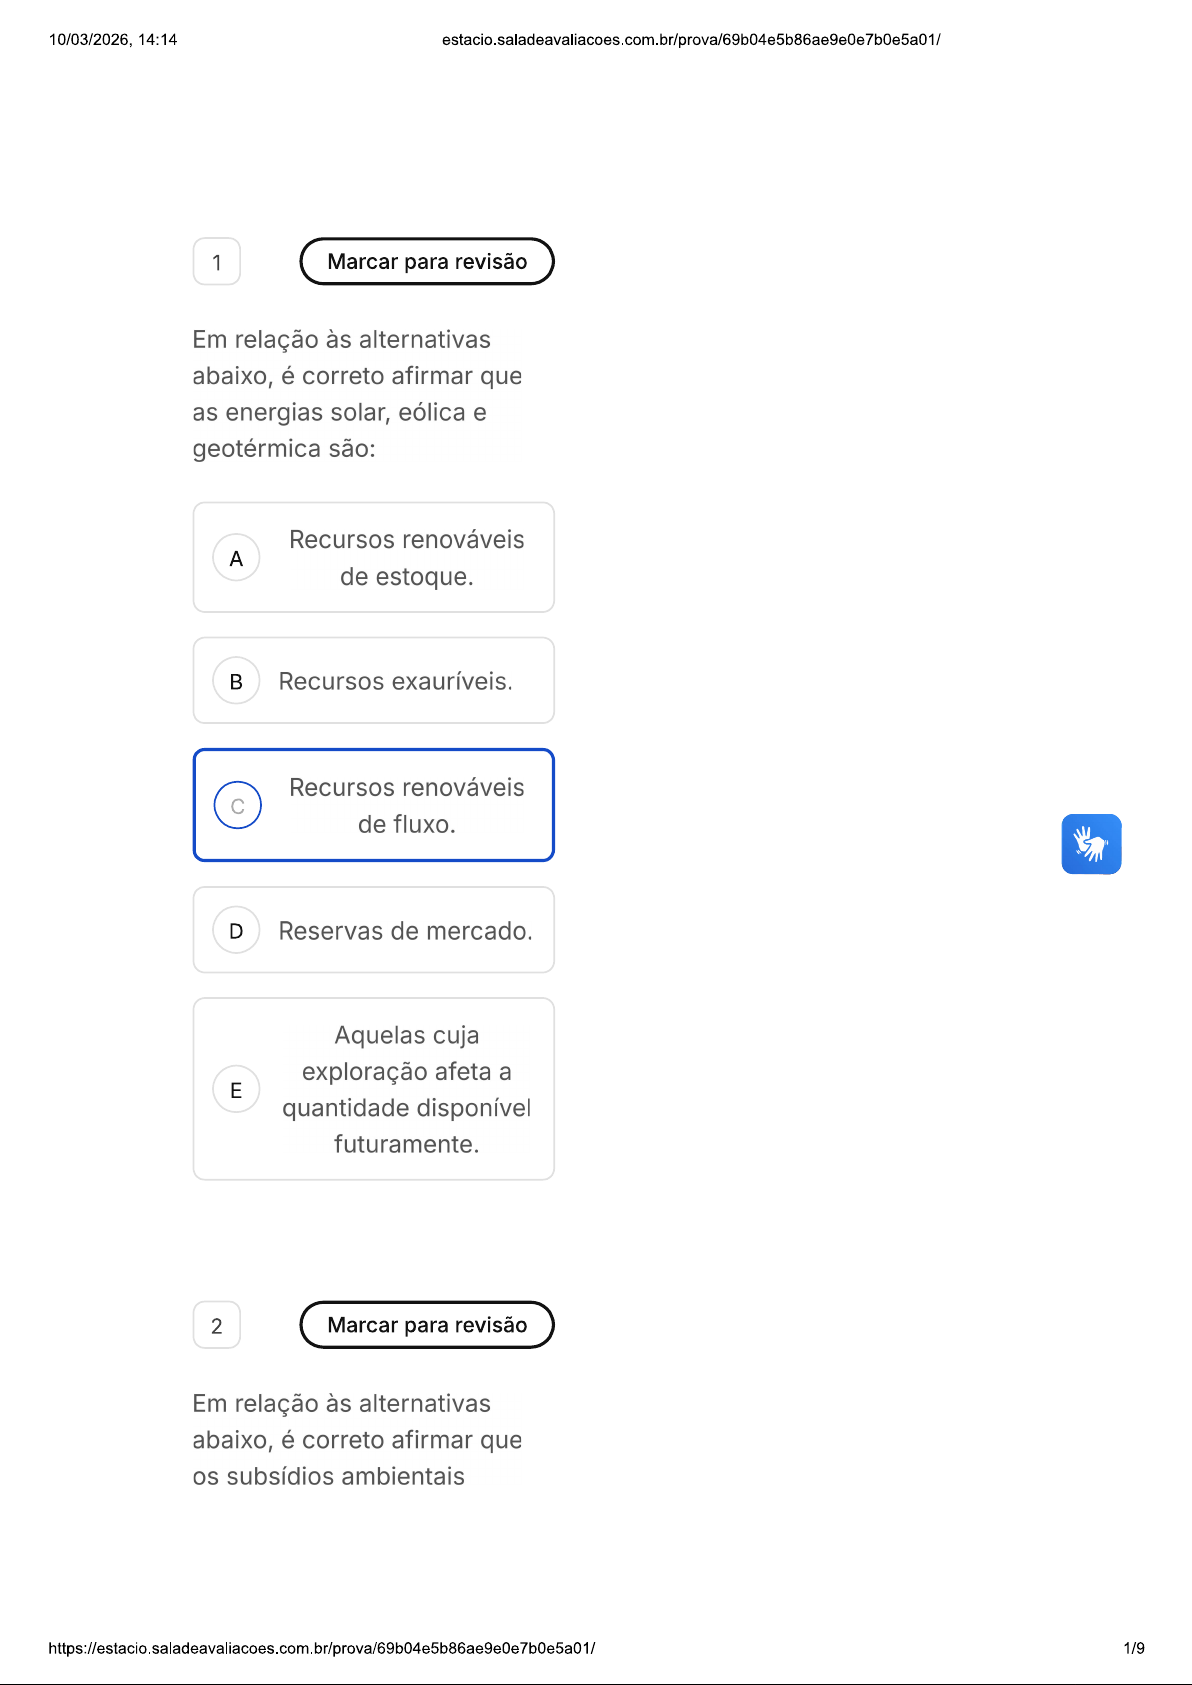1192x1685 pixels.
Task: Click the page counter 1/9
Action: coord(1134,1648)
